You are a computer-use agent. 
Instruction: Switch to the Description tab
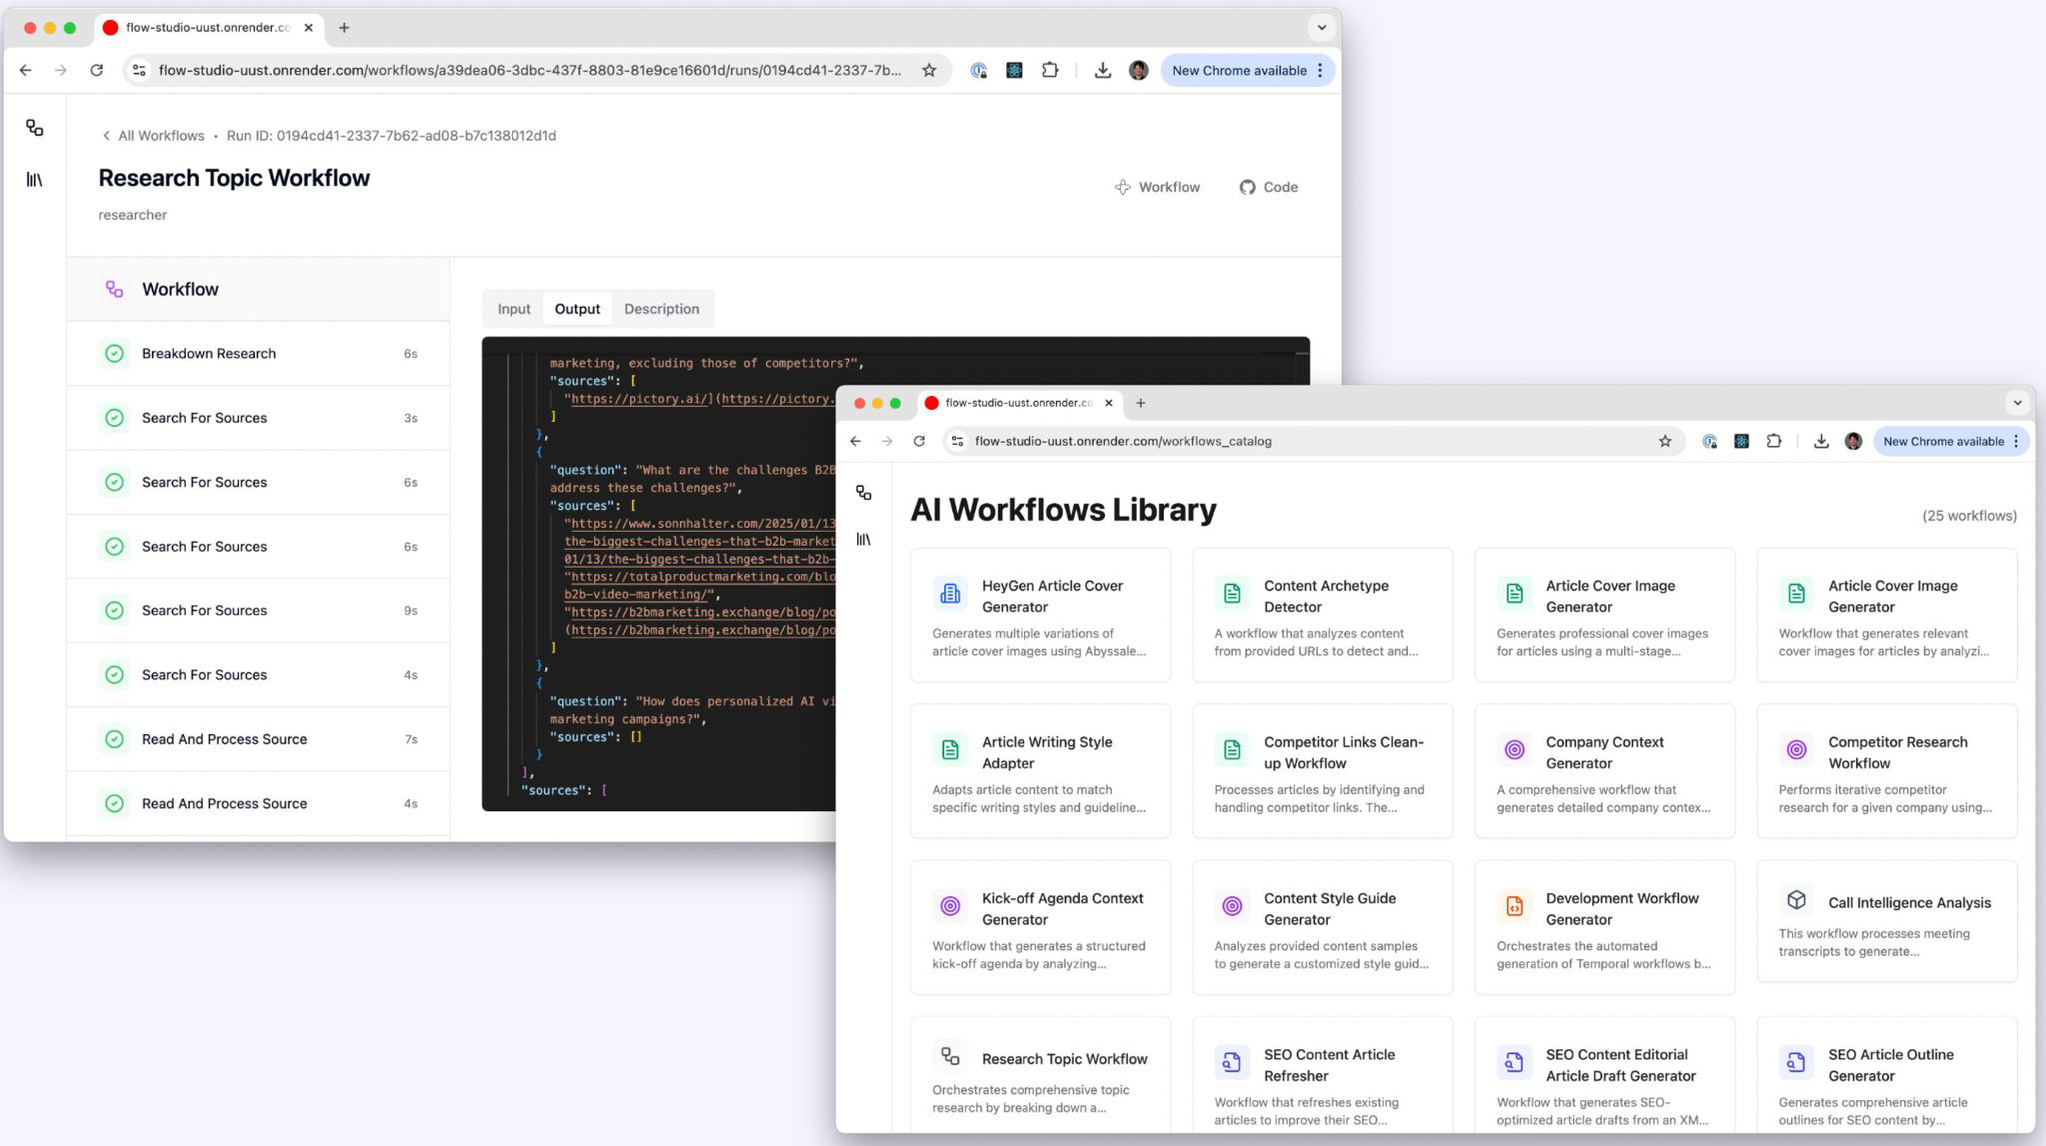pos(661,309)
